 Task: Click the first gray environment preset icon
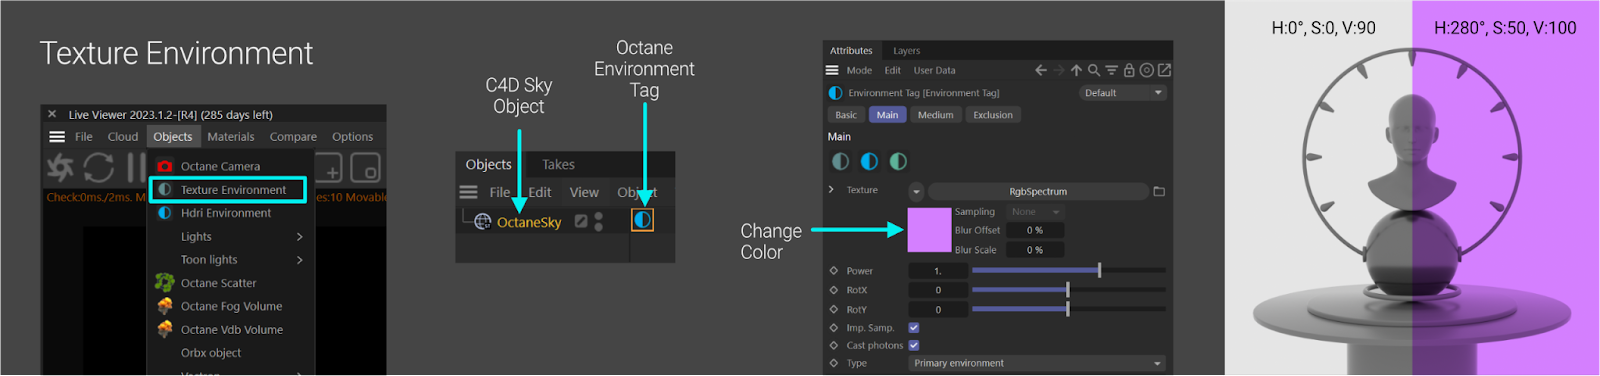[x=840, y=161]
